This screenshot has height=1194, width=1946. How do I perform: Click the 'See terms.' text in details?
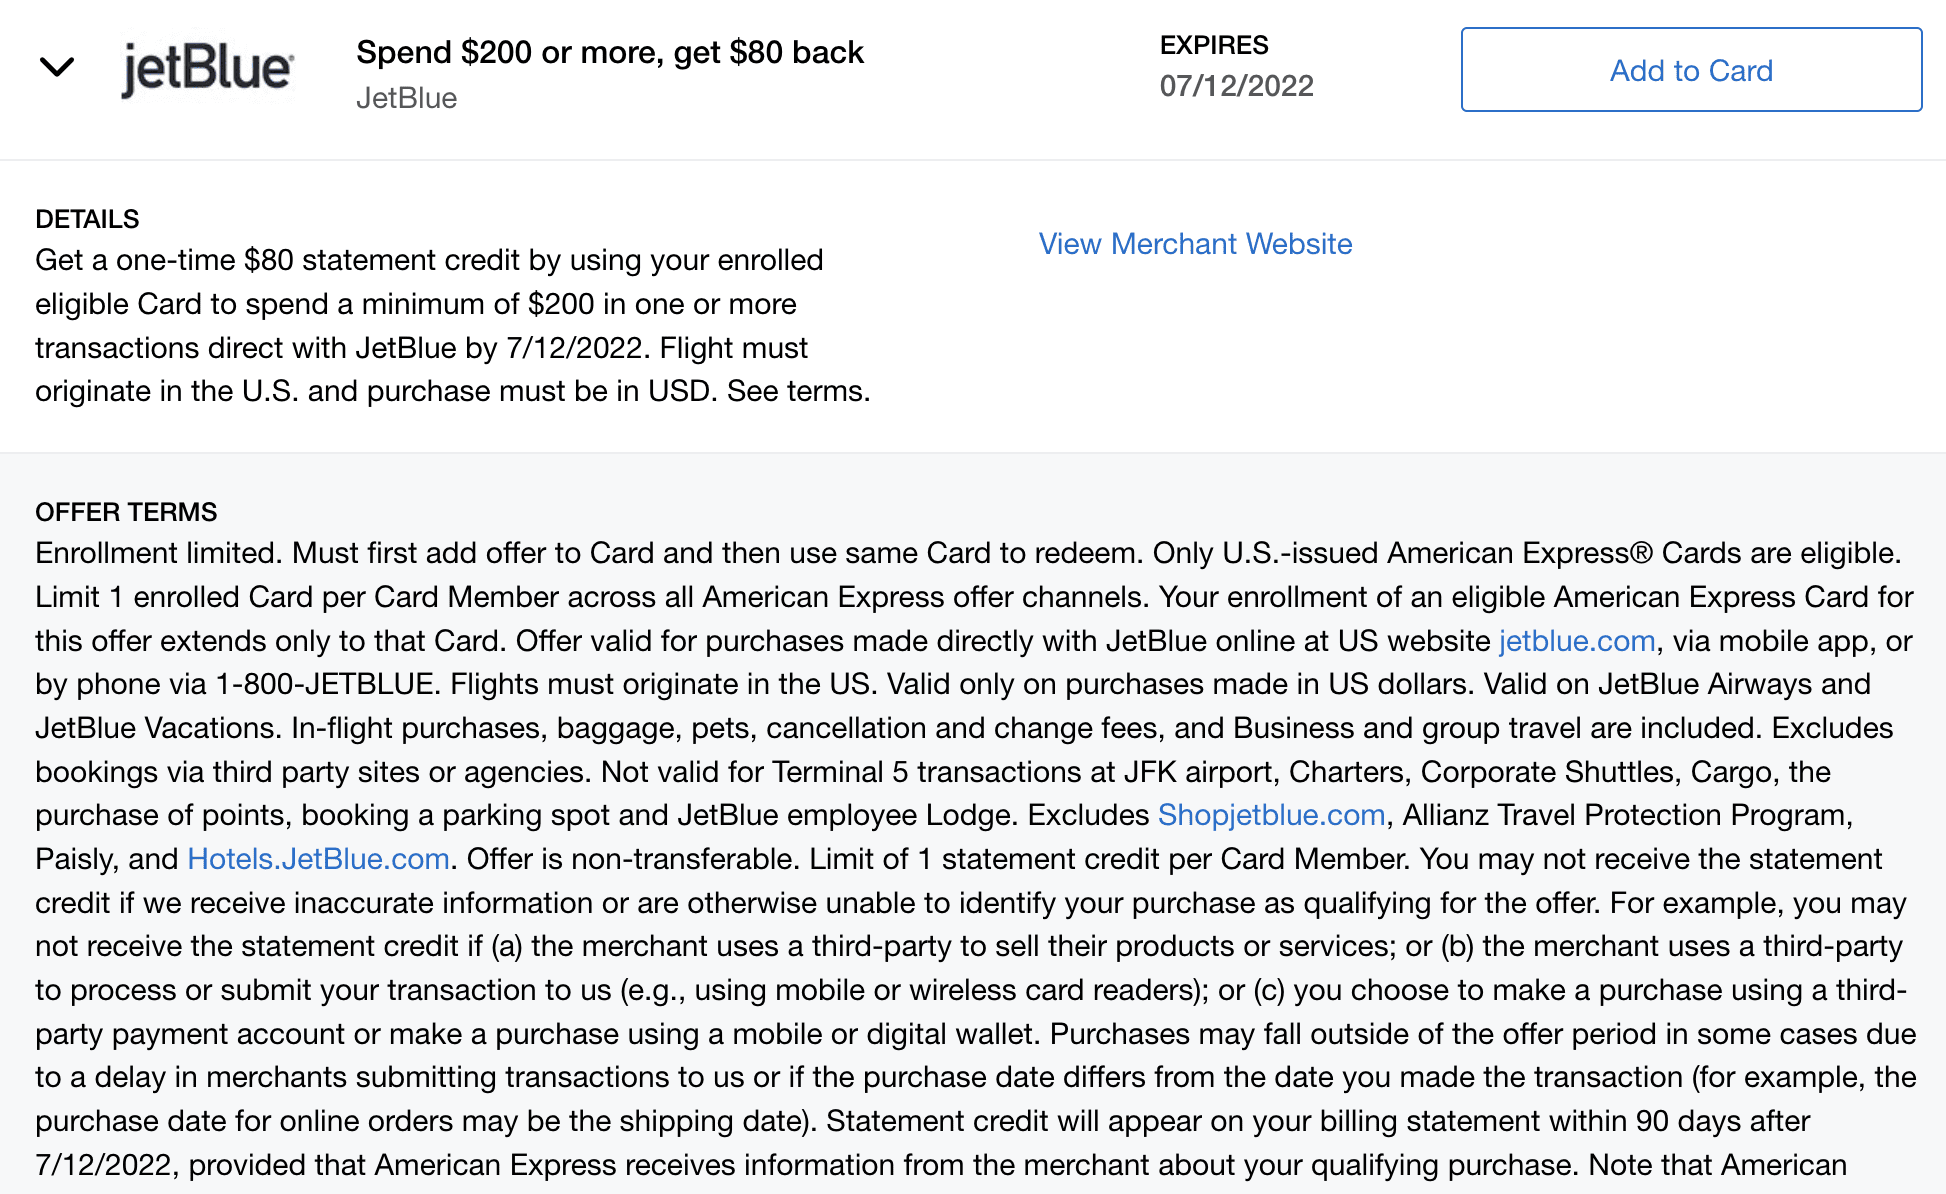coord(799,391)
